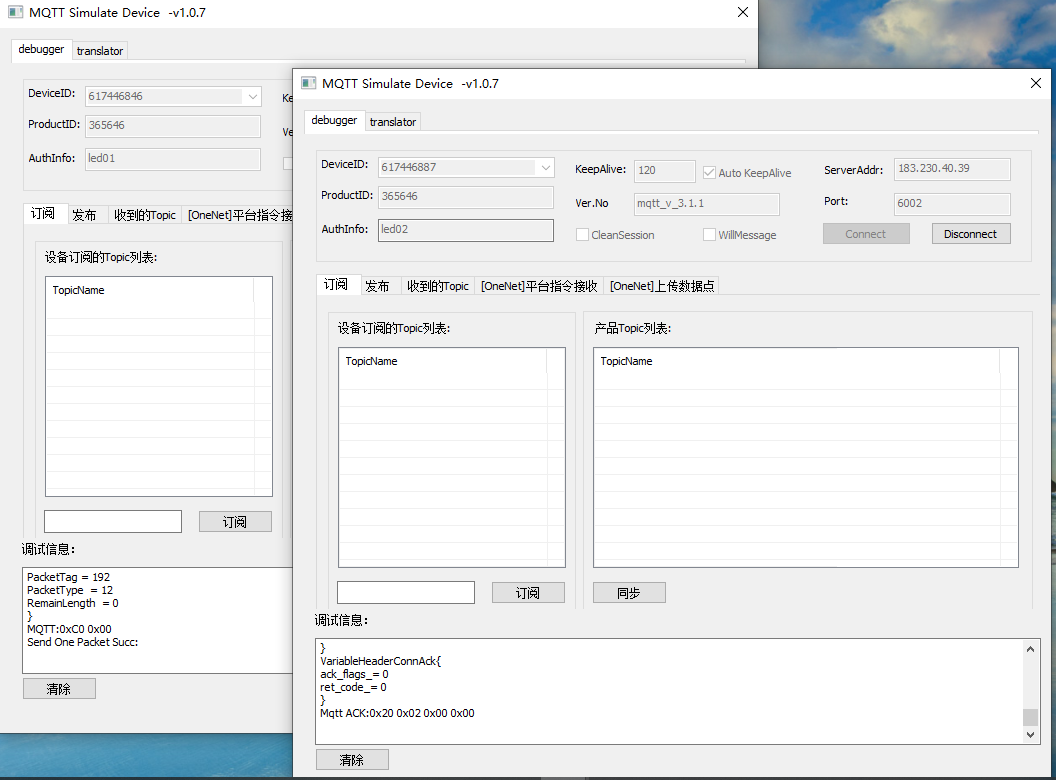Screen dimensions: 1056x780
Task: Click the Port input field showing 6002
Action: pyautogui.click(x=952, y=204)
